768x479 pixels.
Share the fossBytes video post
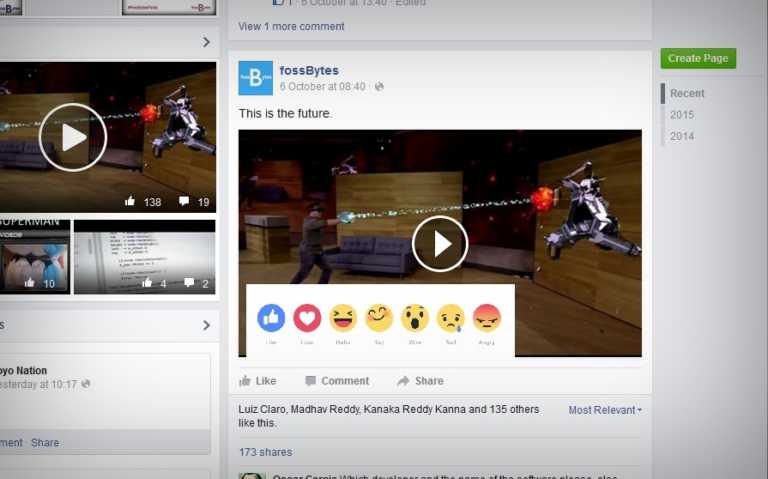click(x=420, y=381)
